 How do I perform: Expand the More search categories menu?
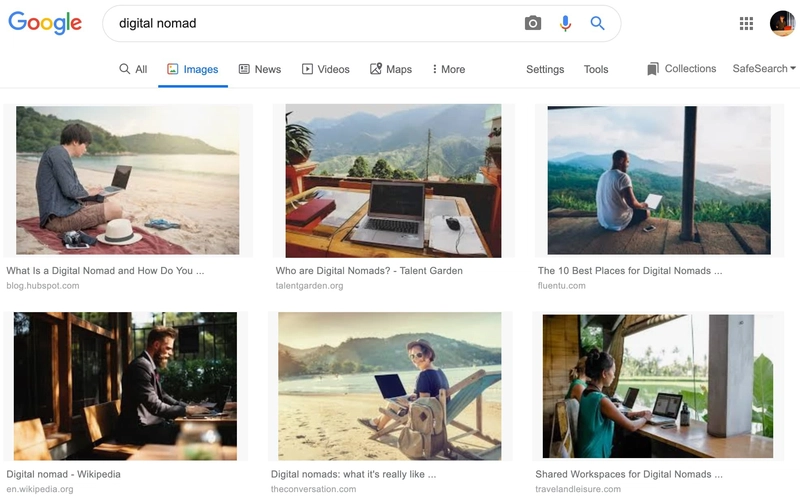(x=448, y=69)
